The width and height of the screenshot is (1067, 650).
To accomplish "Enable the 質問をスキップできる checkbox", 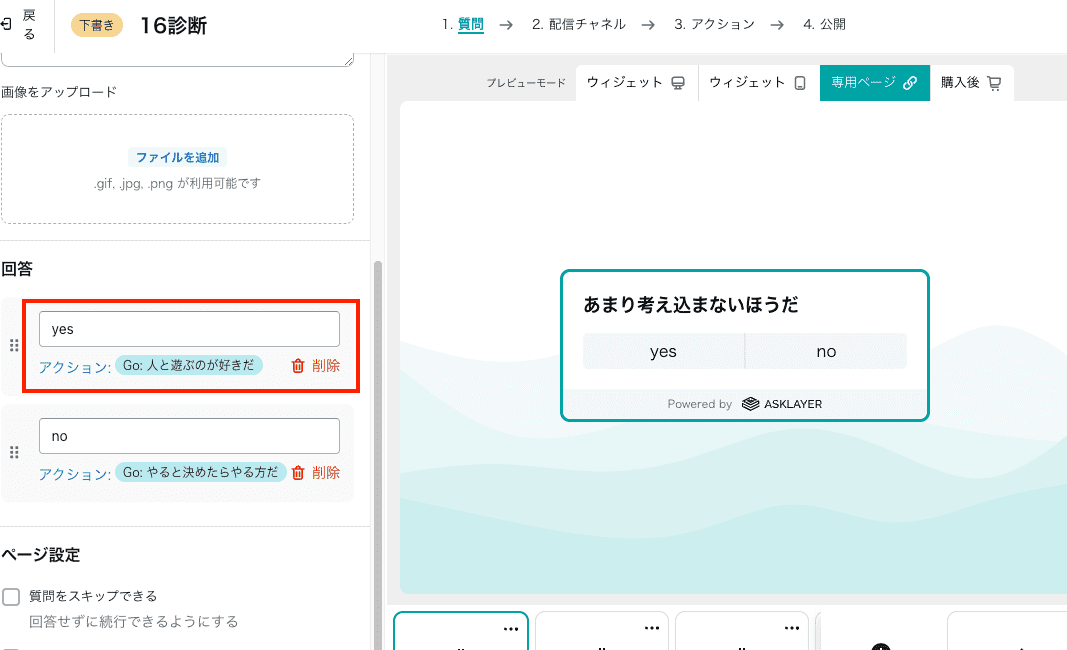I will (x=12, y=595).
